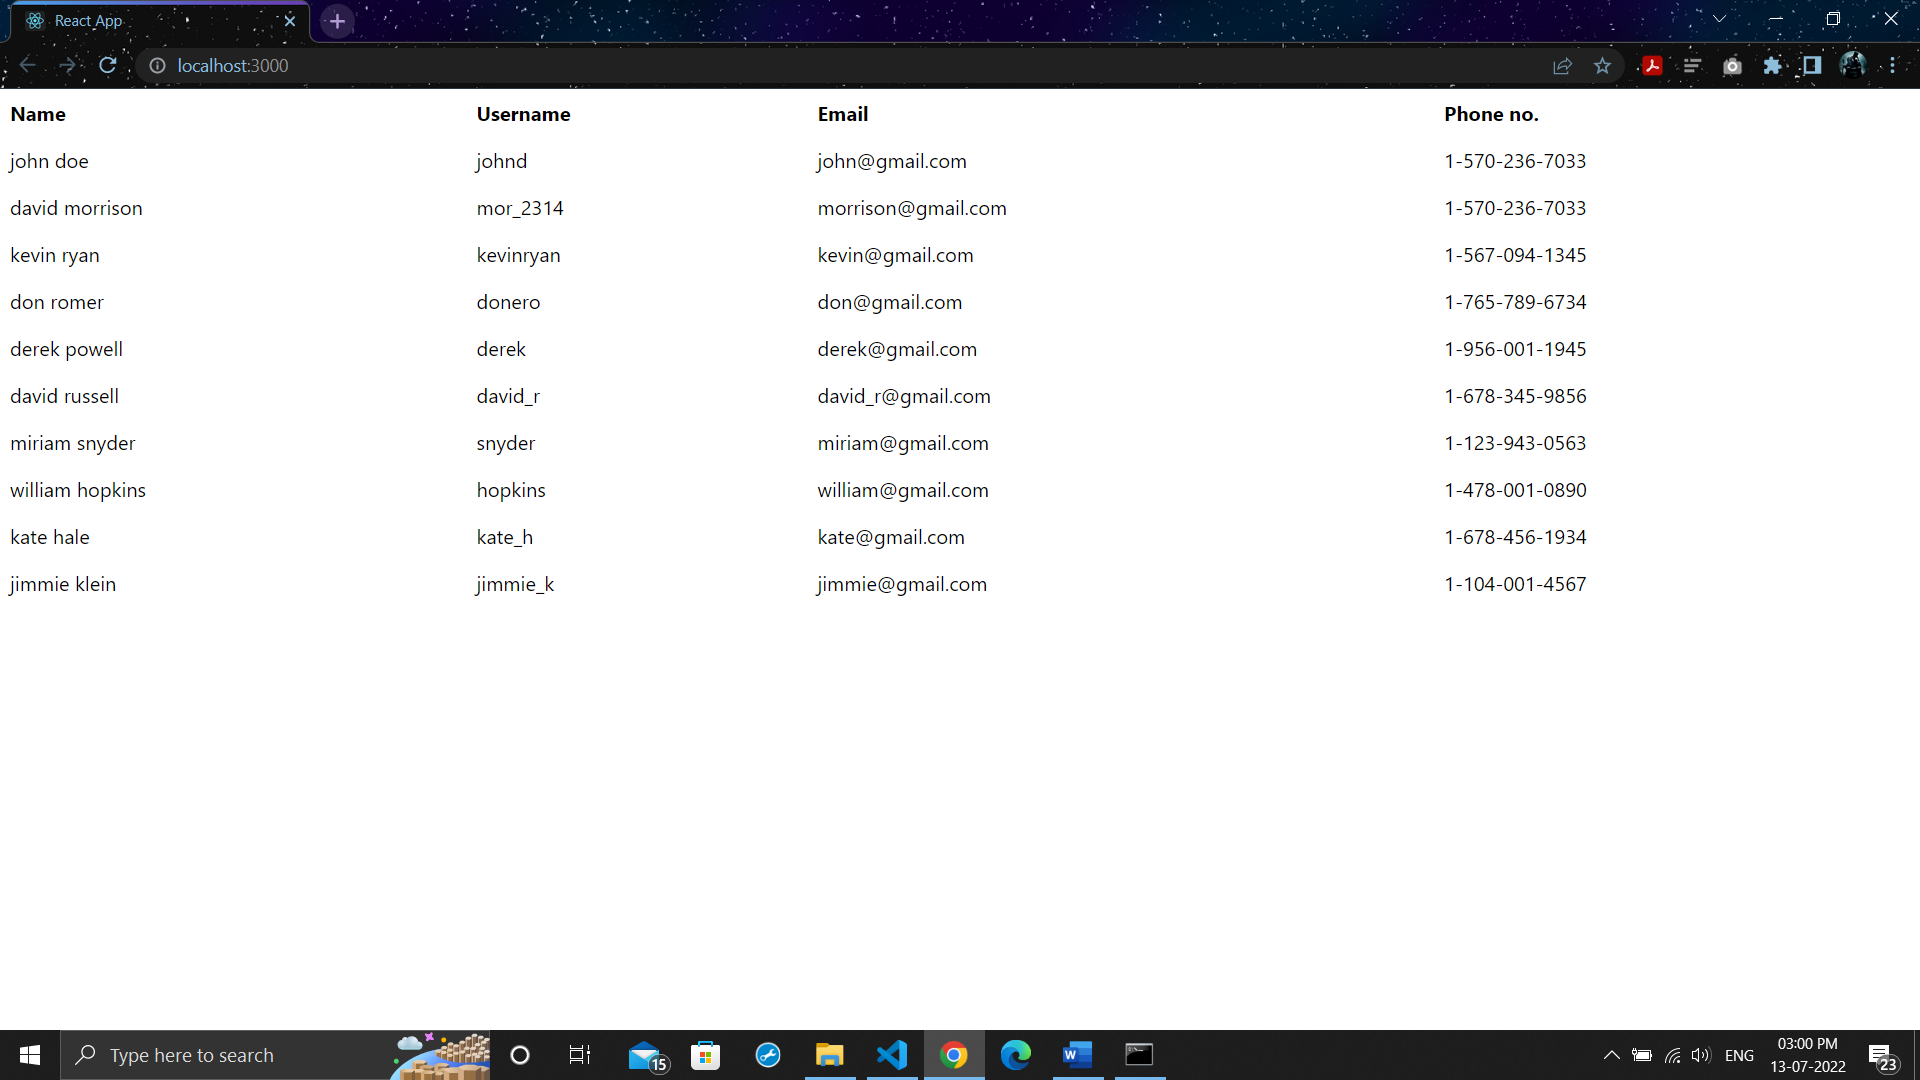Open Task View button
The image size is (1920, 1080).
point(579,1055)
